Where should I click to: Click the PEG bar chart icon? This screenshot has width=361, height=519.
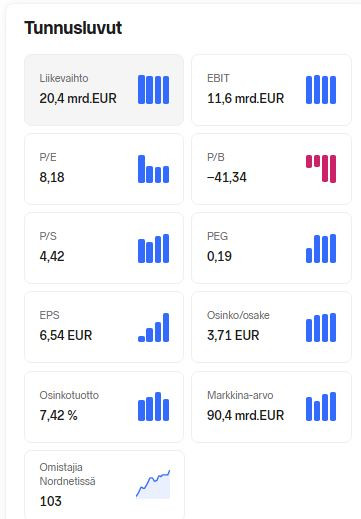pyautogui.click(x=321, y=248)
